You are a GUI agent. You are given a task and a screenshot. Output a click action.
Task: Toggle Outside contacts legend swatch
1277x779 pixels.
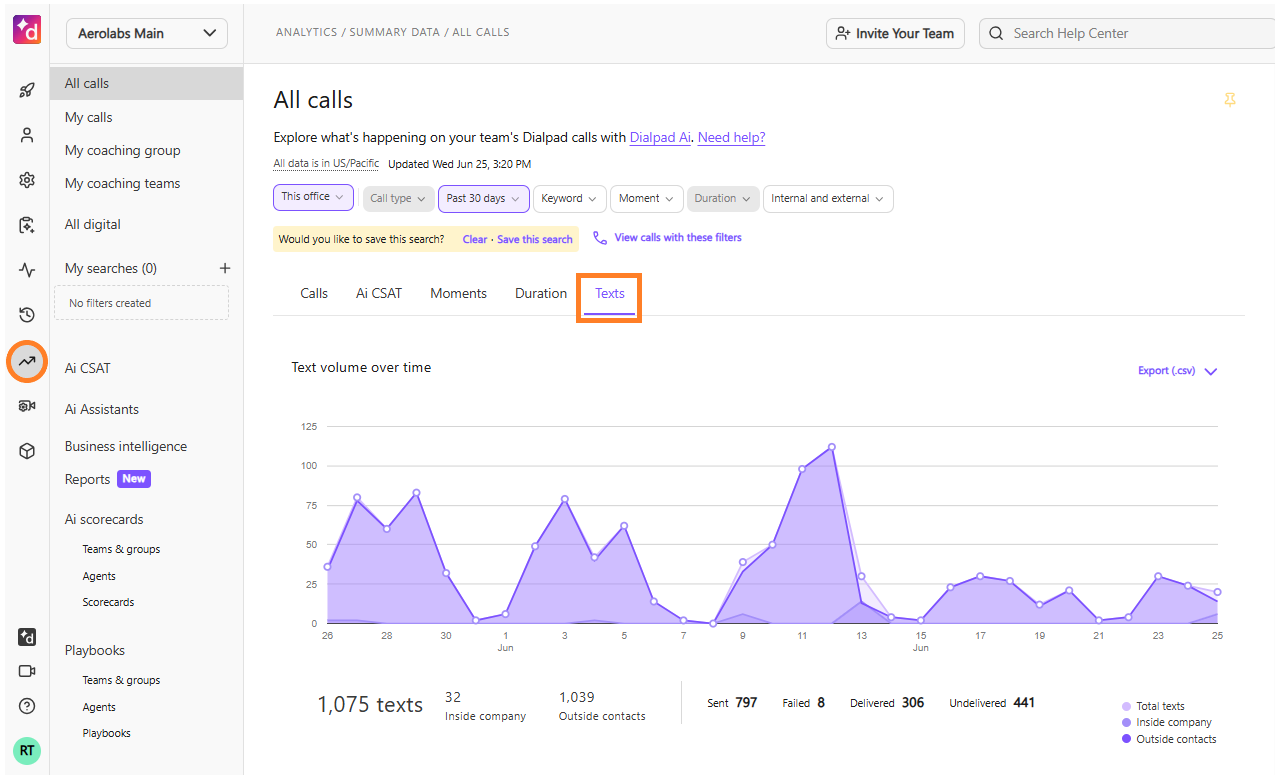click(1127, 739)
